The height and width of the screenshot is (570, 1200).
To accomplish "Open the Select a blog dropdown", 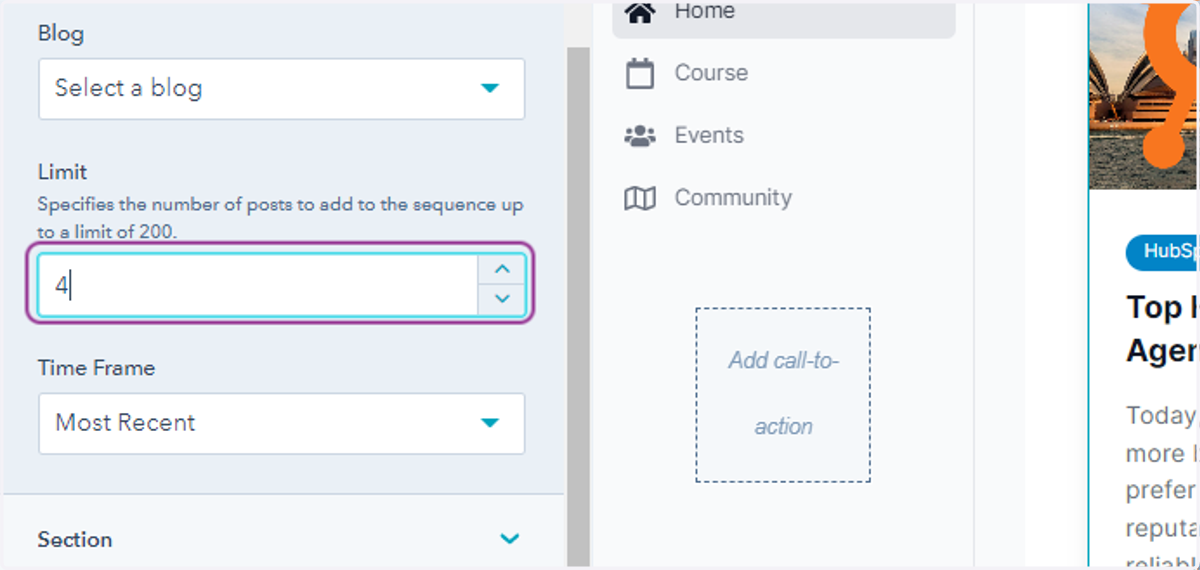I will click(281, 89).
